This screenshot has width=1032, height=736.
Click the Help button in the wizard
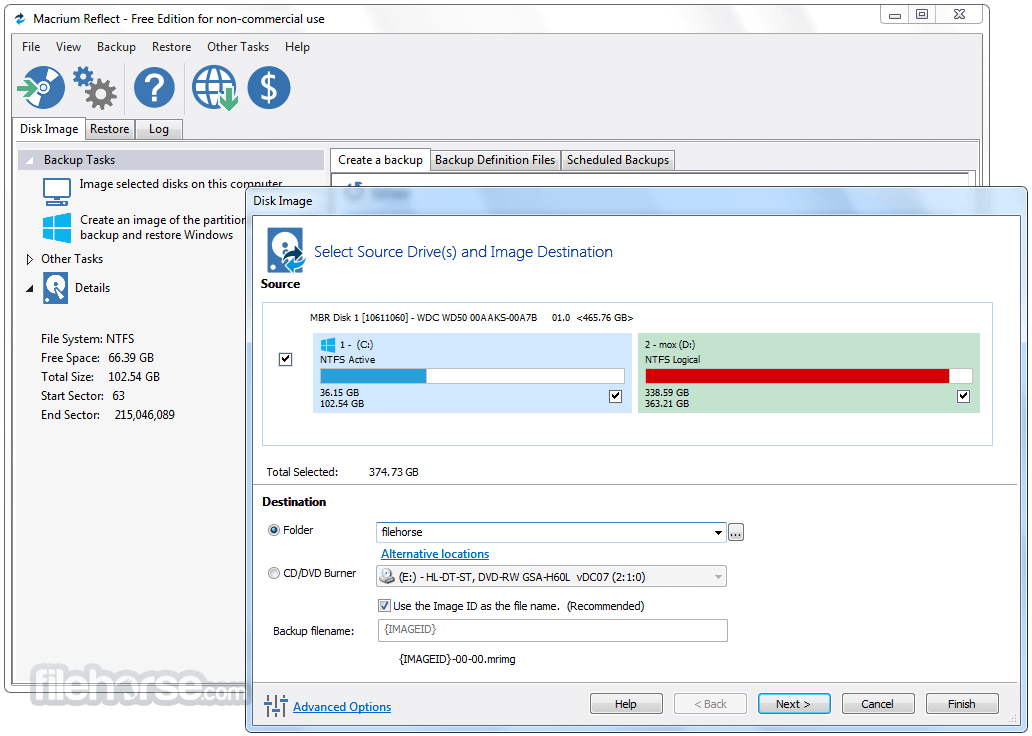(626, 704)
